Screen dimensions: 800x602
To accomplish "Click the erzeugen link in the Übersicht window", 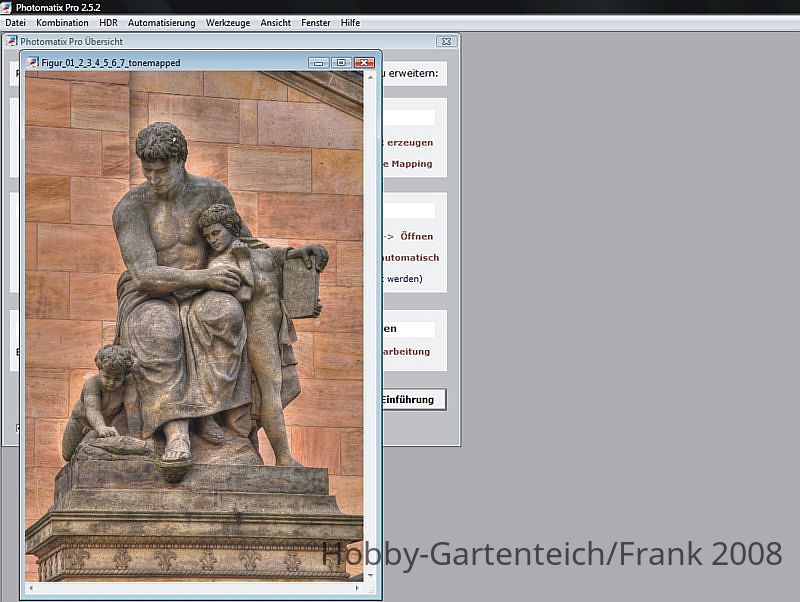I will [410, 143].
